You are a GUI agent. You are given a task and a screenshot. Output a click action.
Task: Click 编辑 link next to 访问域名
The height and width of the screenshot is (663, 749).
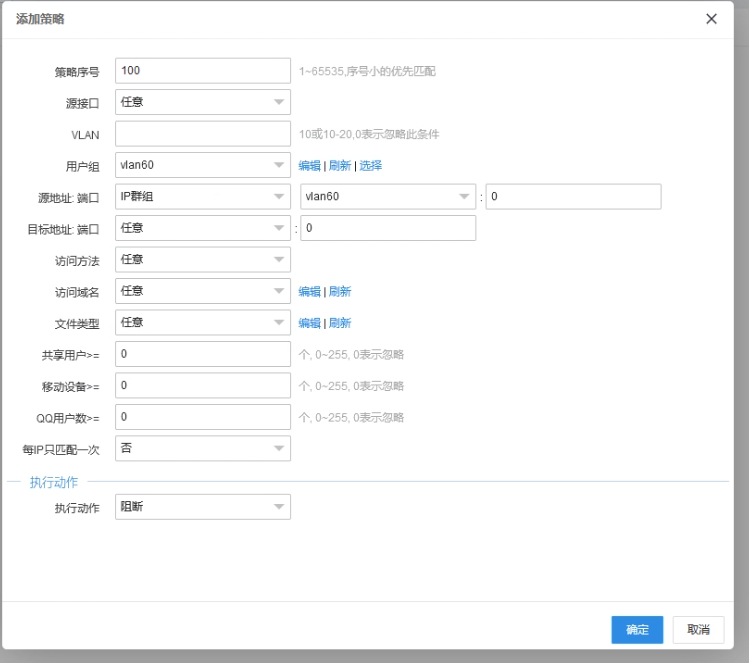point(309,292)
